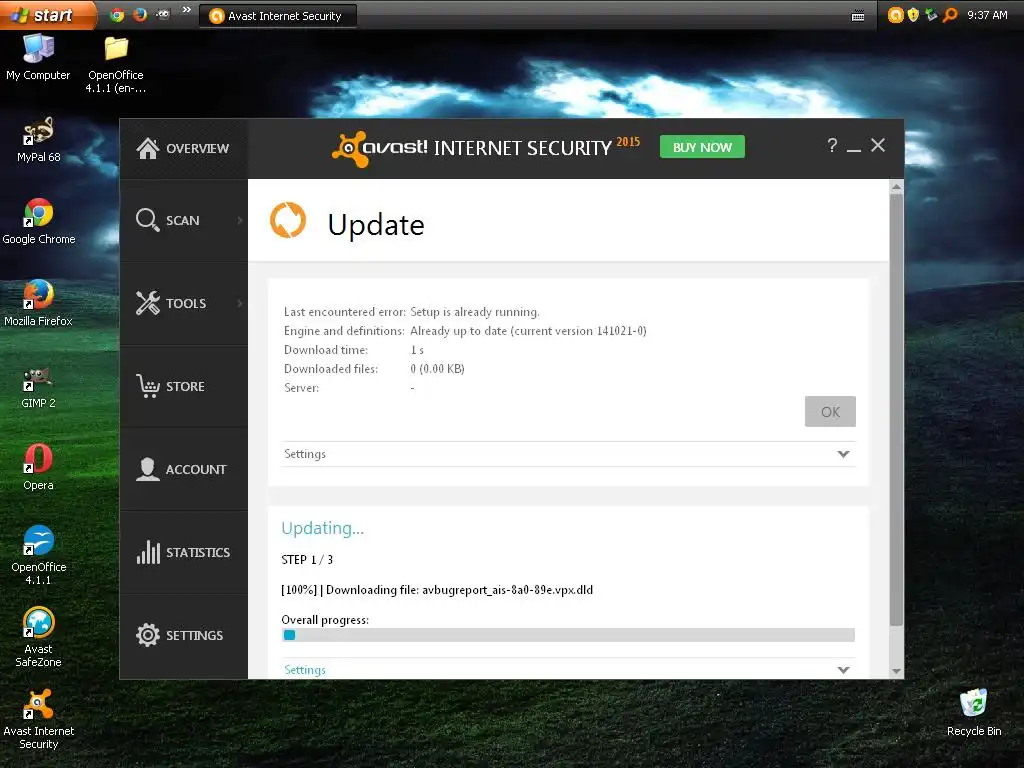Open the SETTINGS section in sidebar
This screenshot has height=768, width=1024.
point(184,635)
